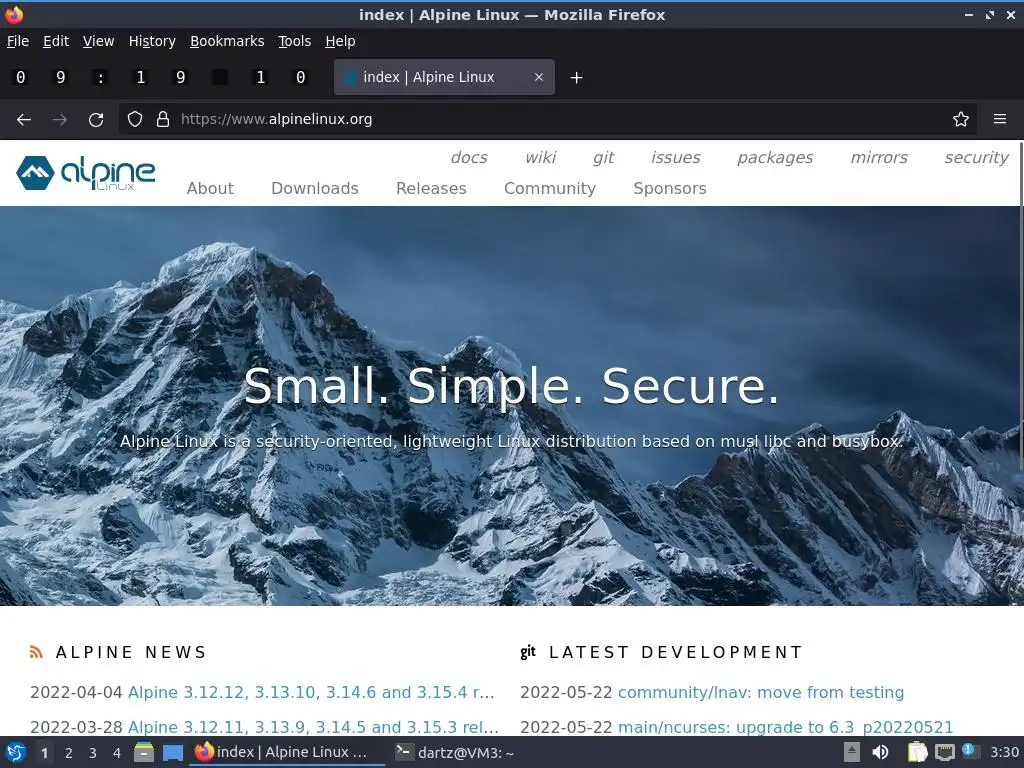
Task: Open the issues link
Action: [x=675, y=157]
